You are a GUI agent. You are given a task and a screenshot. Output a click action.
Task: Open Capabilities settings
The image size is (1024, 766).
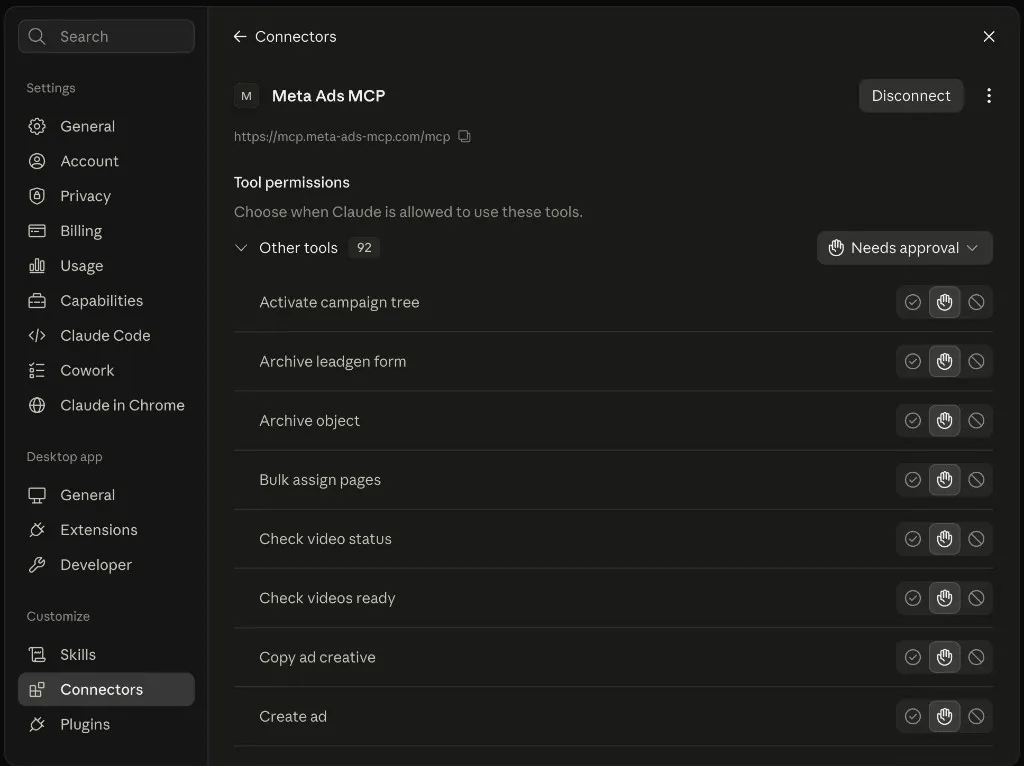tap(106, 300)
